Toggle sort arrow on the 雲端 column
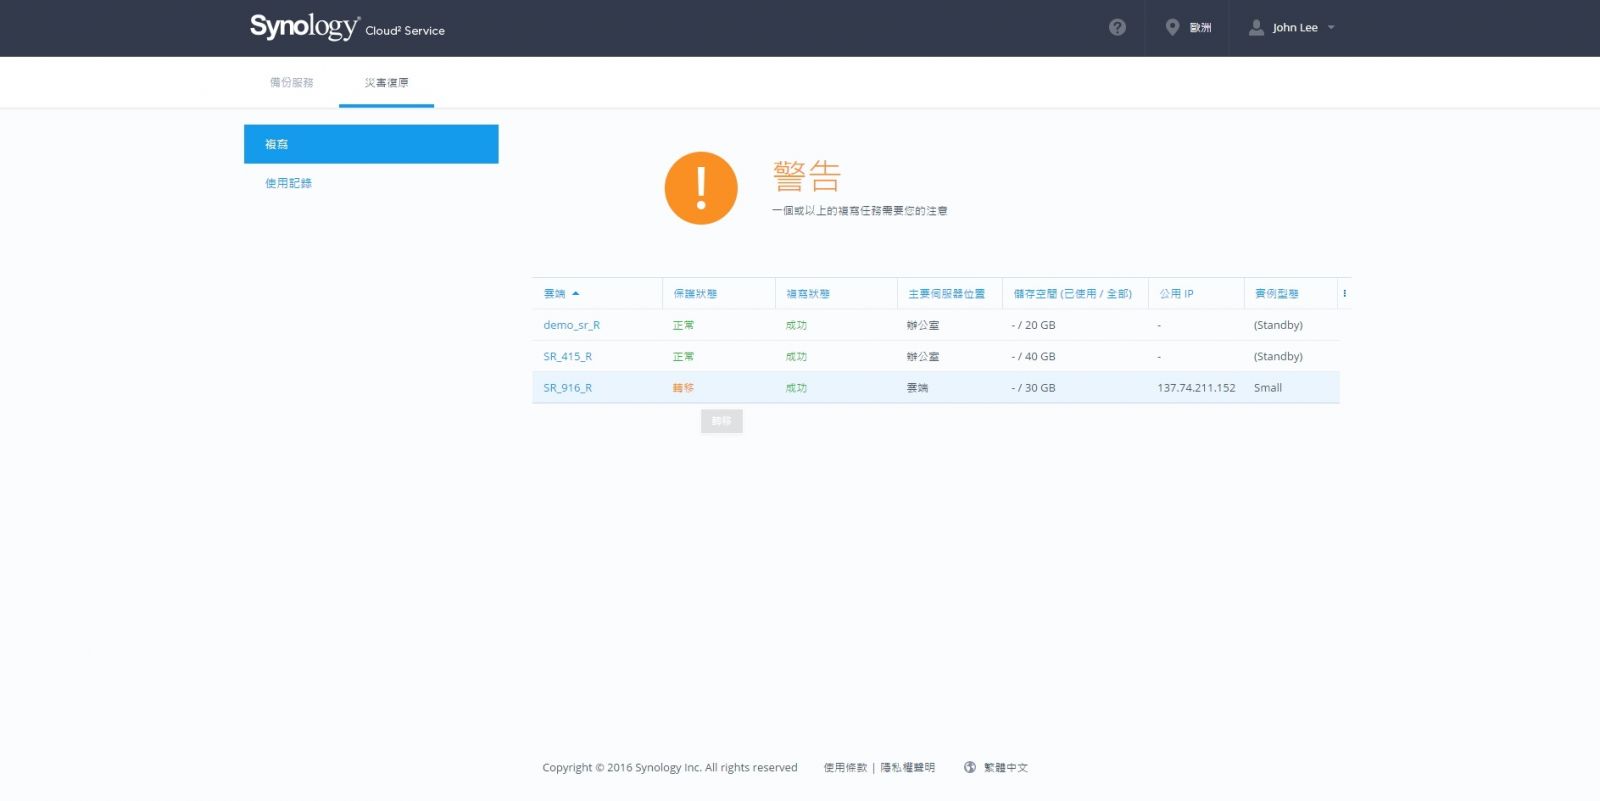 [x=576, y=294]
